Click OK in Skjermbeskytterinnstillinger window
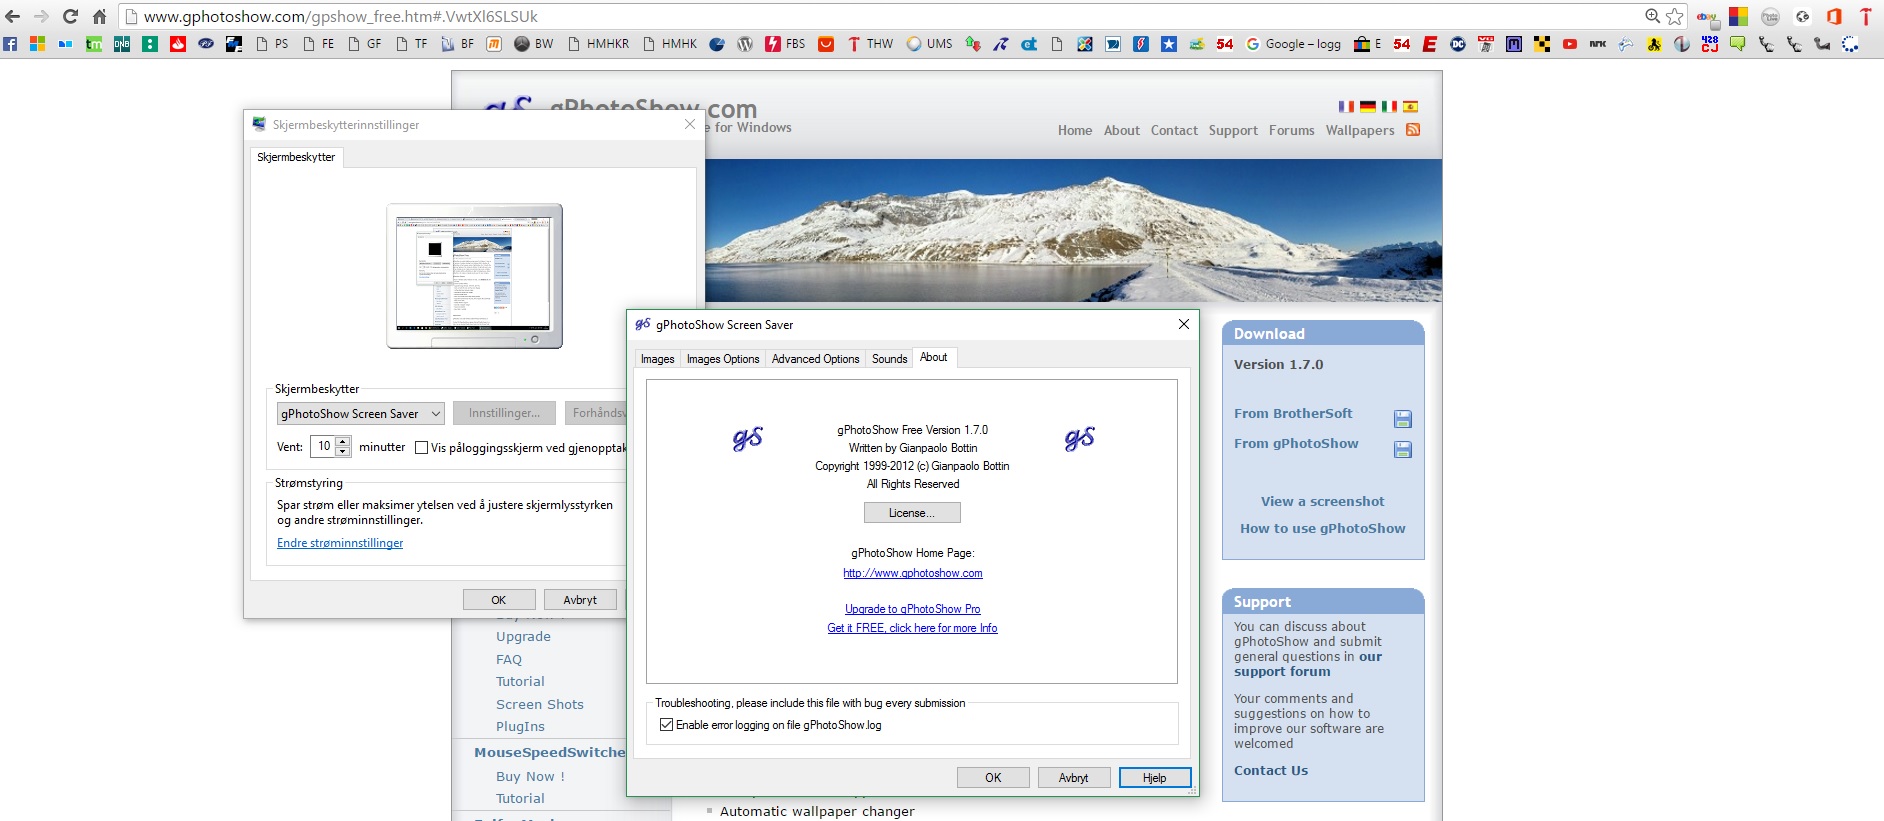 [x=499, y=600]
